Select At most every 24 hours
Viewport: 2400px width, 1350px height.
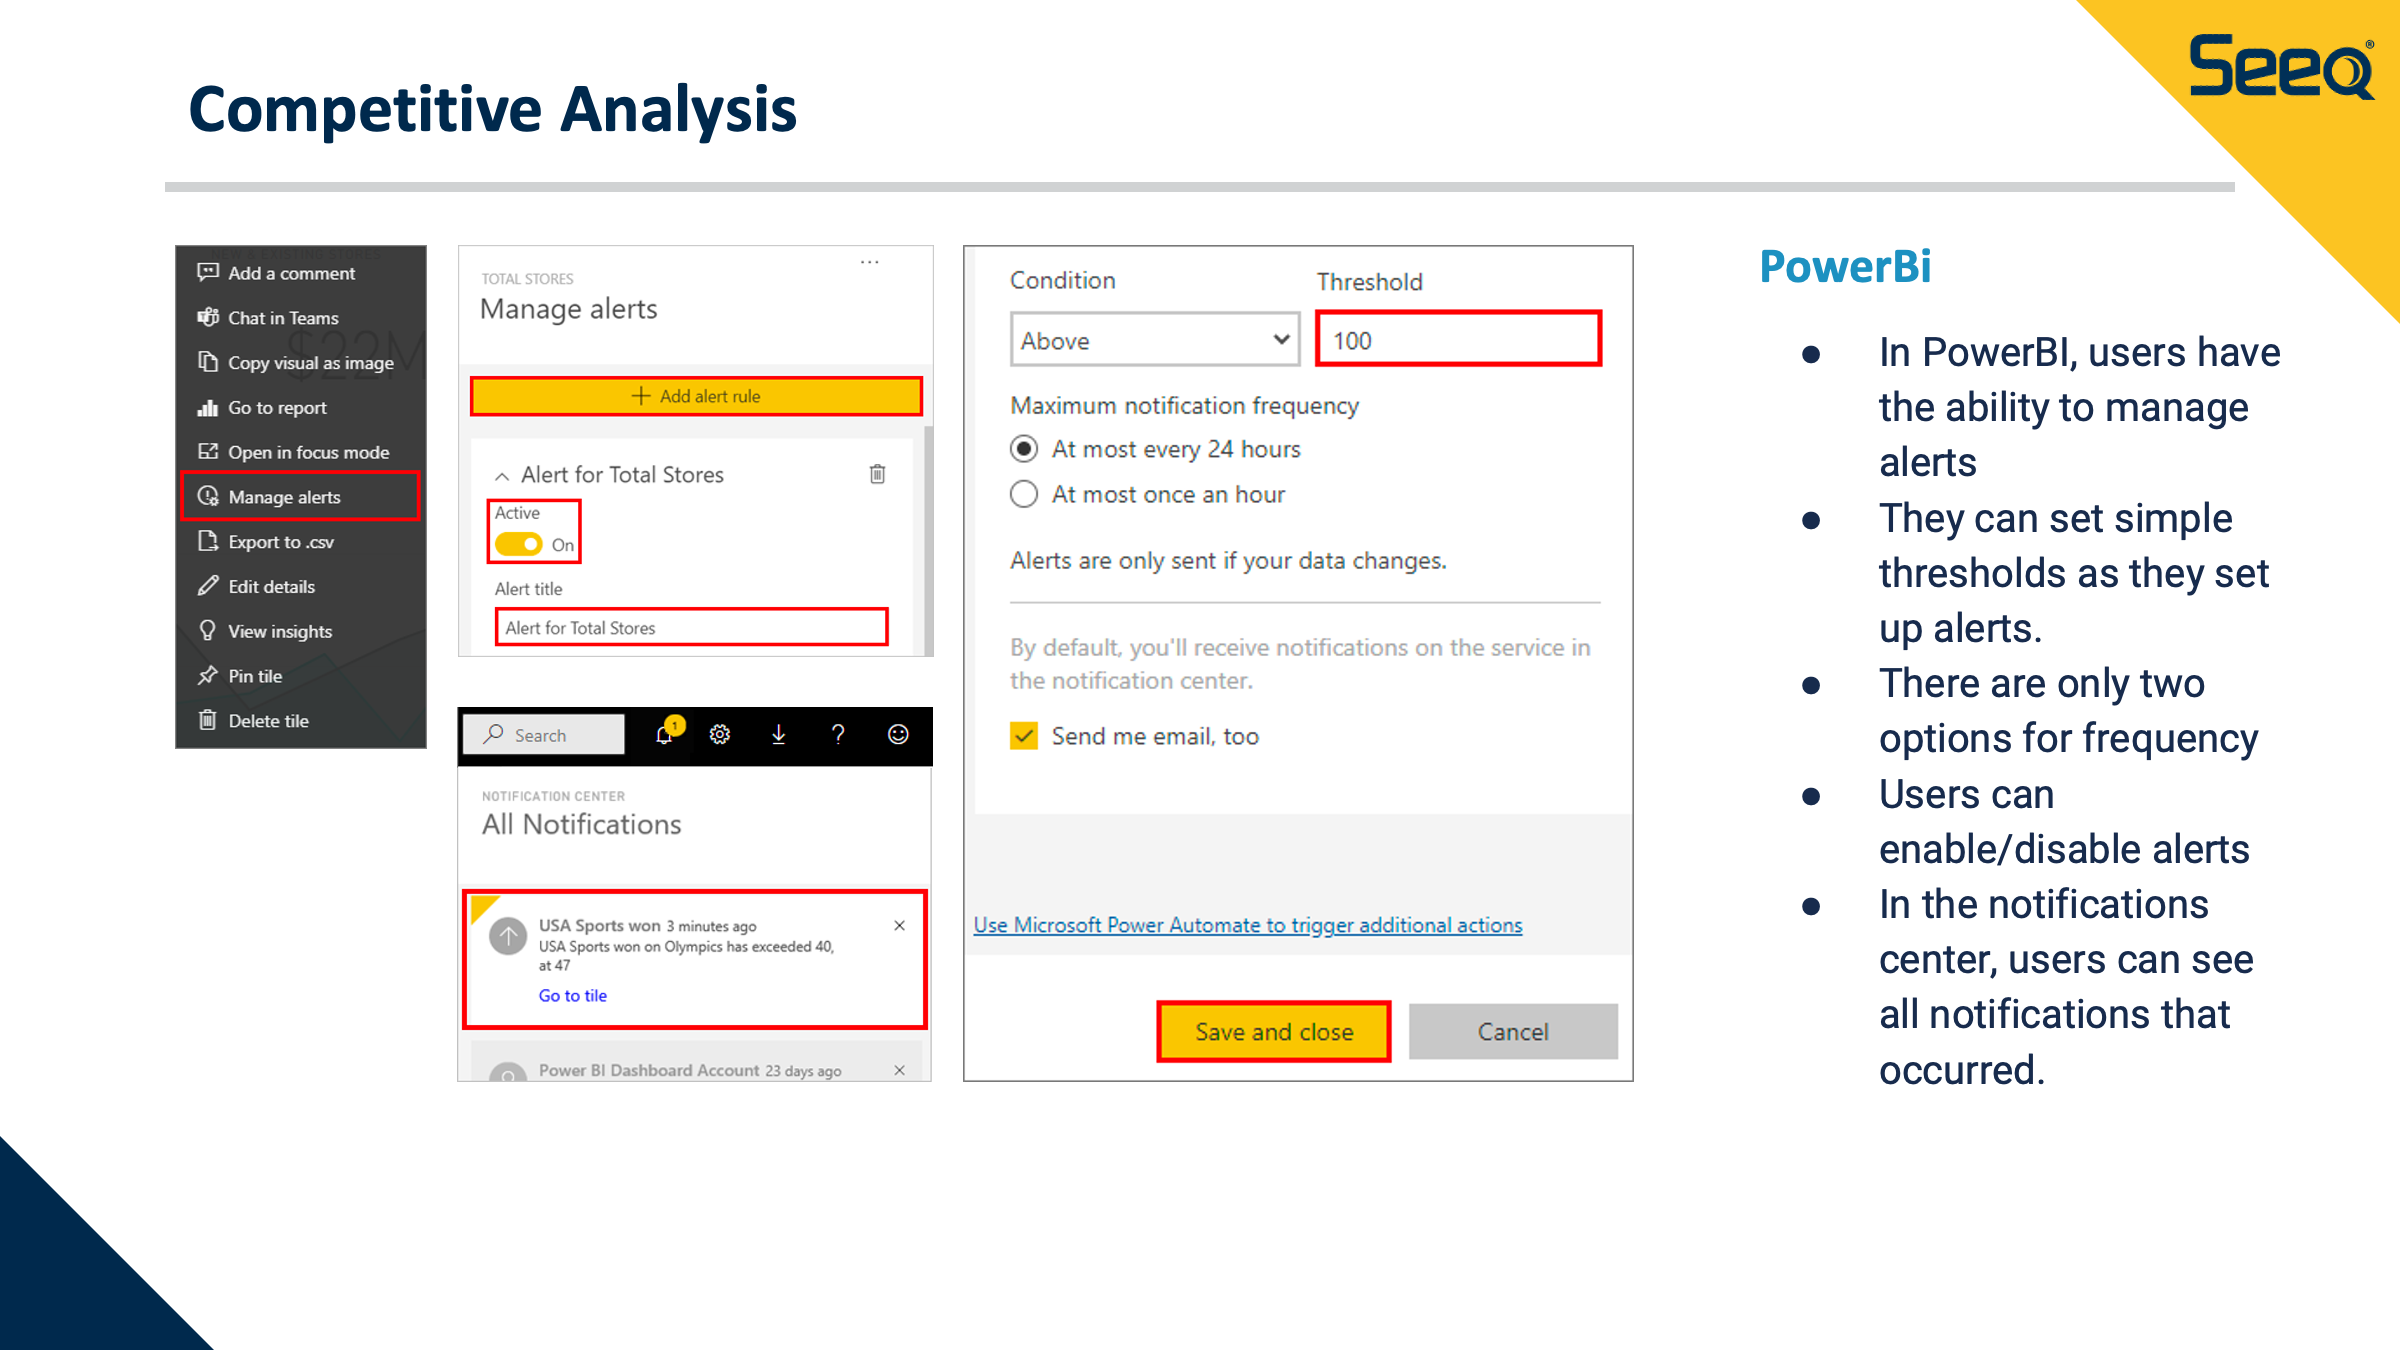(1024, 449)
